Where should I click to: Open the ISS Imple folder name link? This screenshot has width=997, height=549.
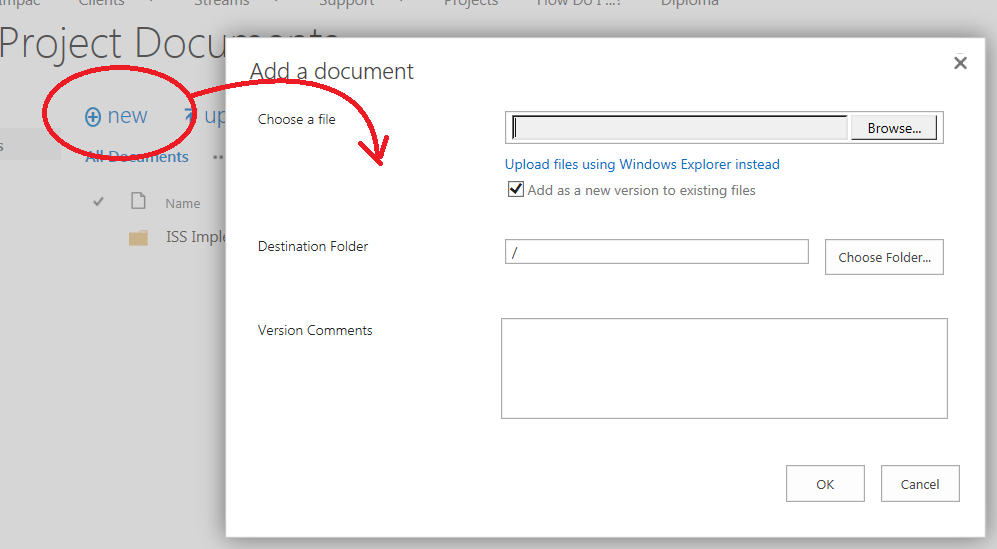pos(196,238)
